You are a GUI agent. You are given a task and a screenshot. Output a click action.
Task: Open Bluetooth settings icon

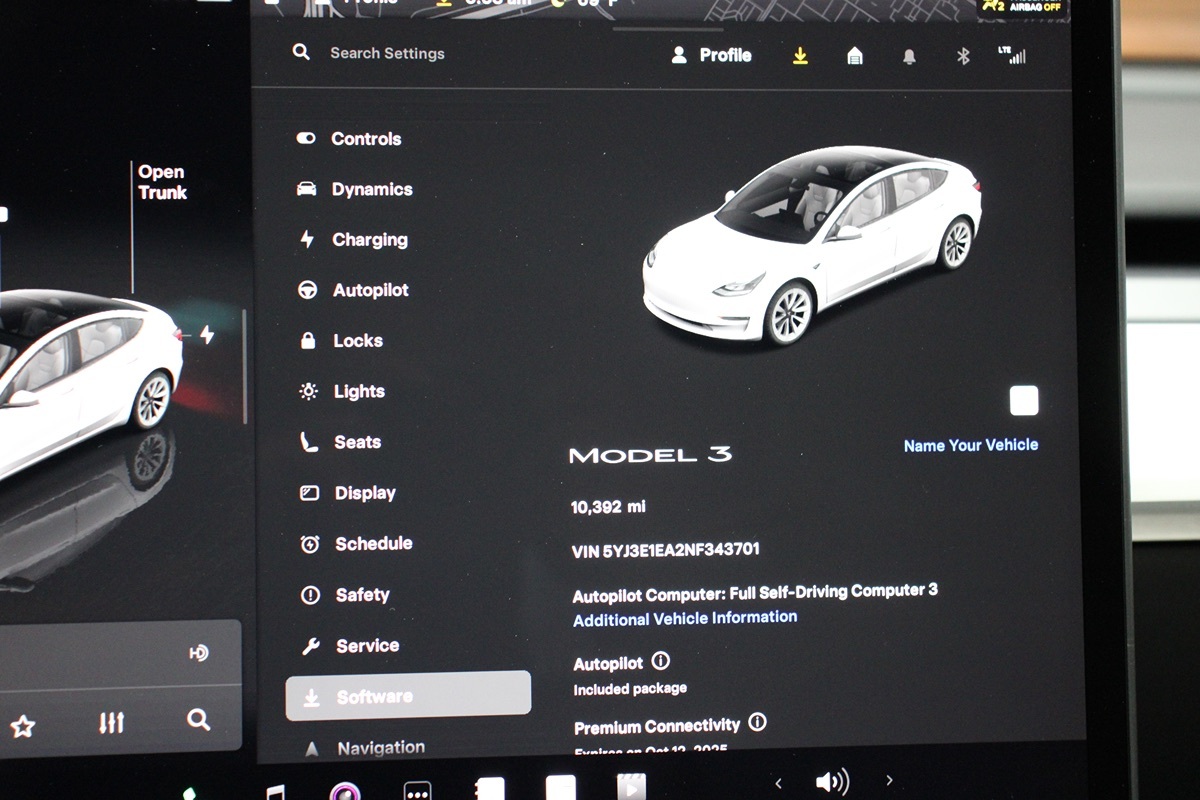pyautogui.click(x=963, y=56)
